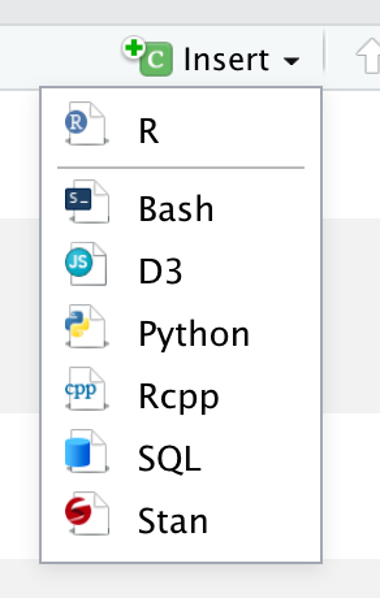The image size is (380, 598).
Task: Click the SQL blue database icon
Action: click(87, 451)
